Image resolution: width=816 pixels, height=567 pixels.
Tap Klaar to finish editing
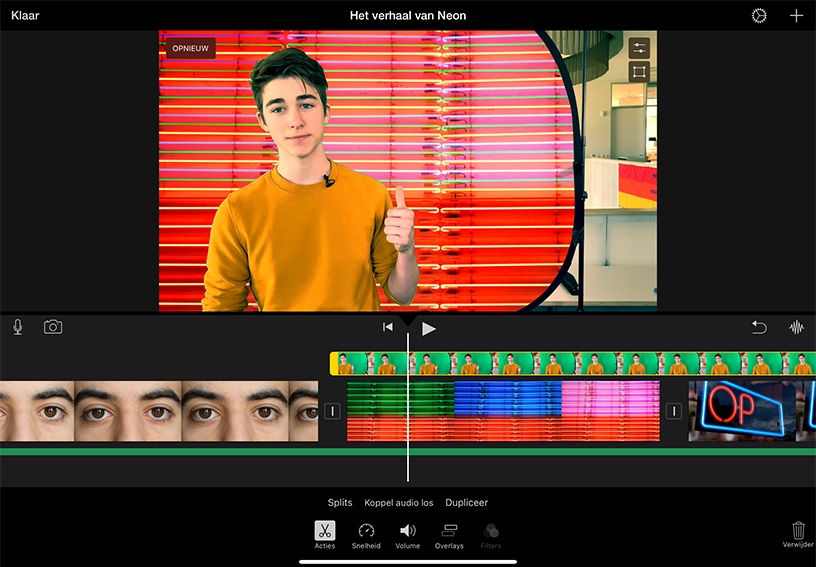[25, 16]
